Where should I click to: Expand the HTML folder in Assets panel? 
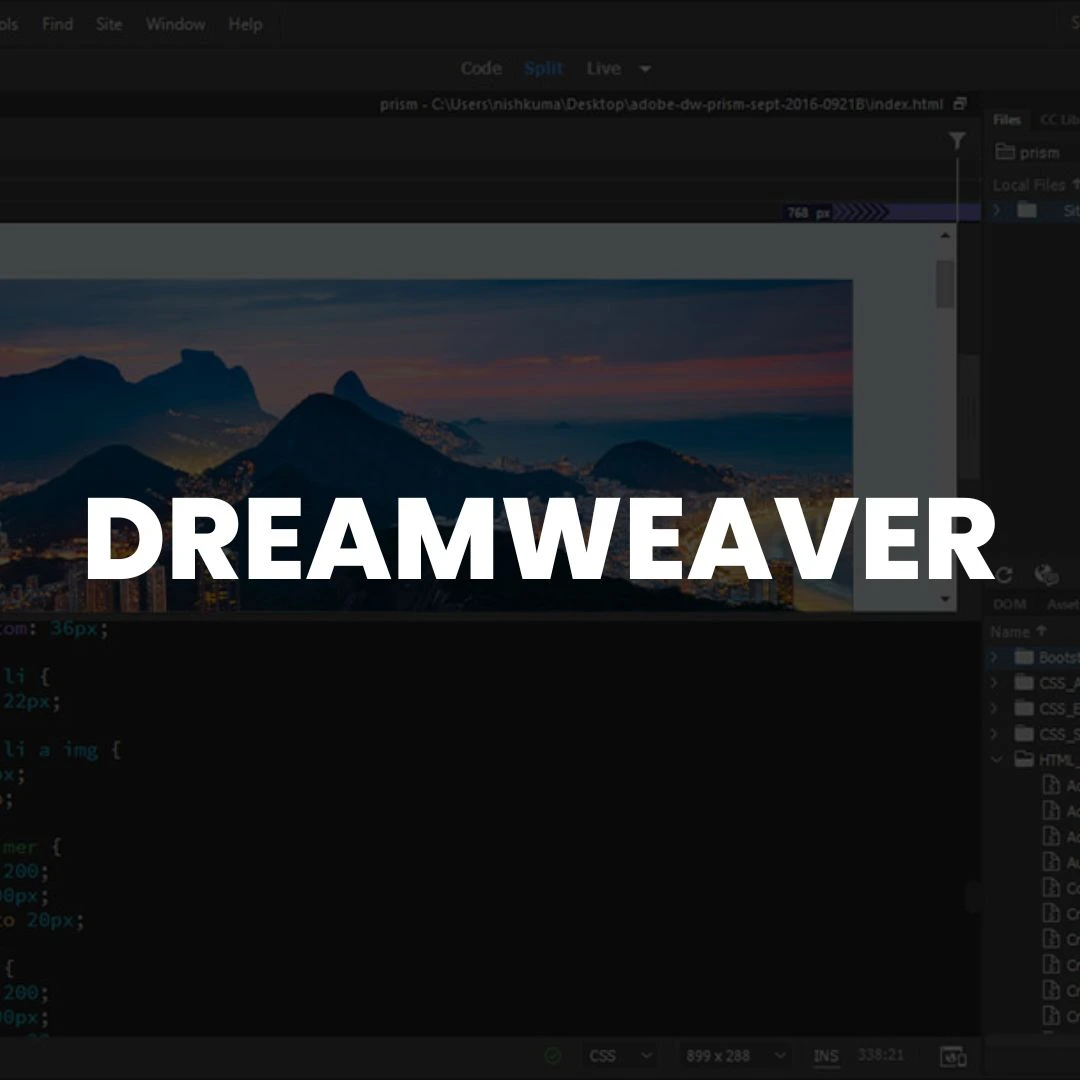coord(995,759)
